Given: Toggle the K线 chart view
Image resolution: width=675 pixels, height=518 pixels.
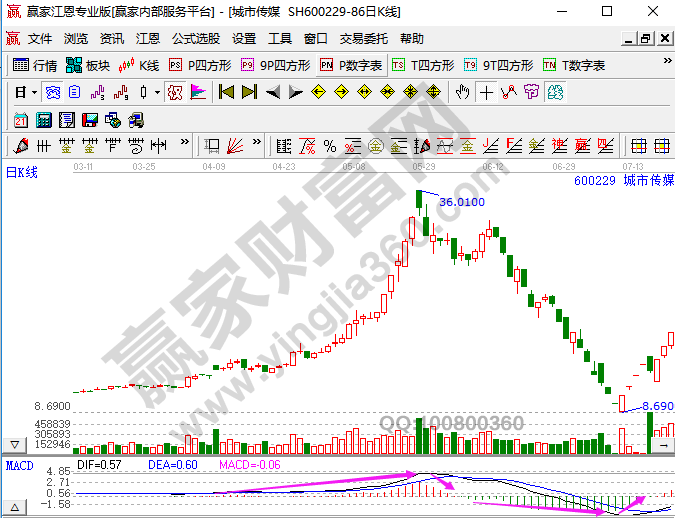Looking at the screenshot, I should point(139,65).
